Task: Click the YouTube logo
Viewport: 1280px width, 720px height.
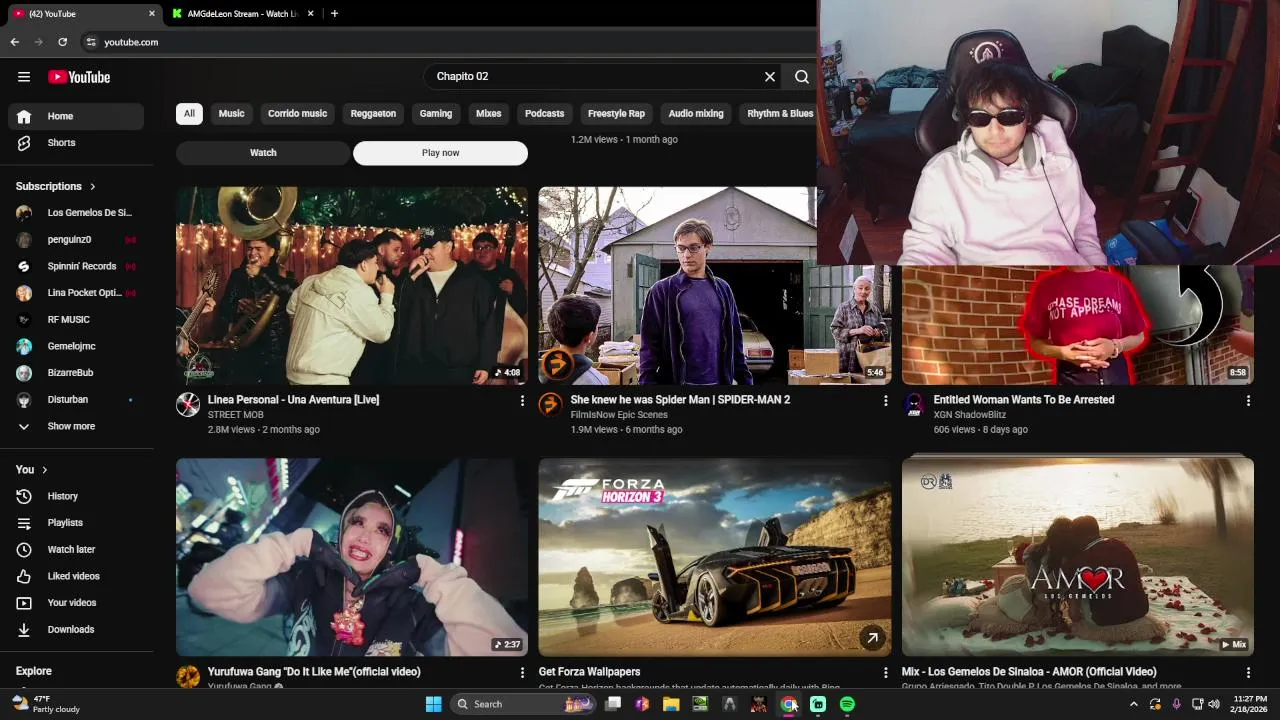Action: pyautogui.click(x=79, y=77)
